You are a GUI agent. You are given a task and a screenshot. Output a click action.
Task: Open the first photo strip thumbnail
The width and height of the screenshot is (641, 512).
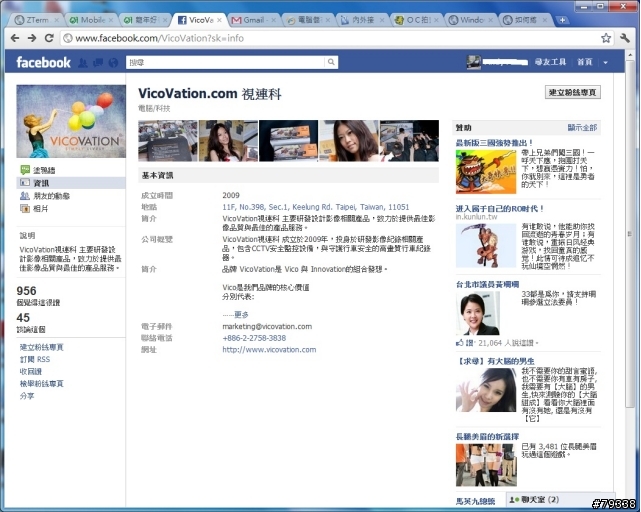click(168, 141)
